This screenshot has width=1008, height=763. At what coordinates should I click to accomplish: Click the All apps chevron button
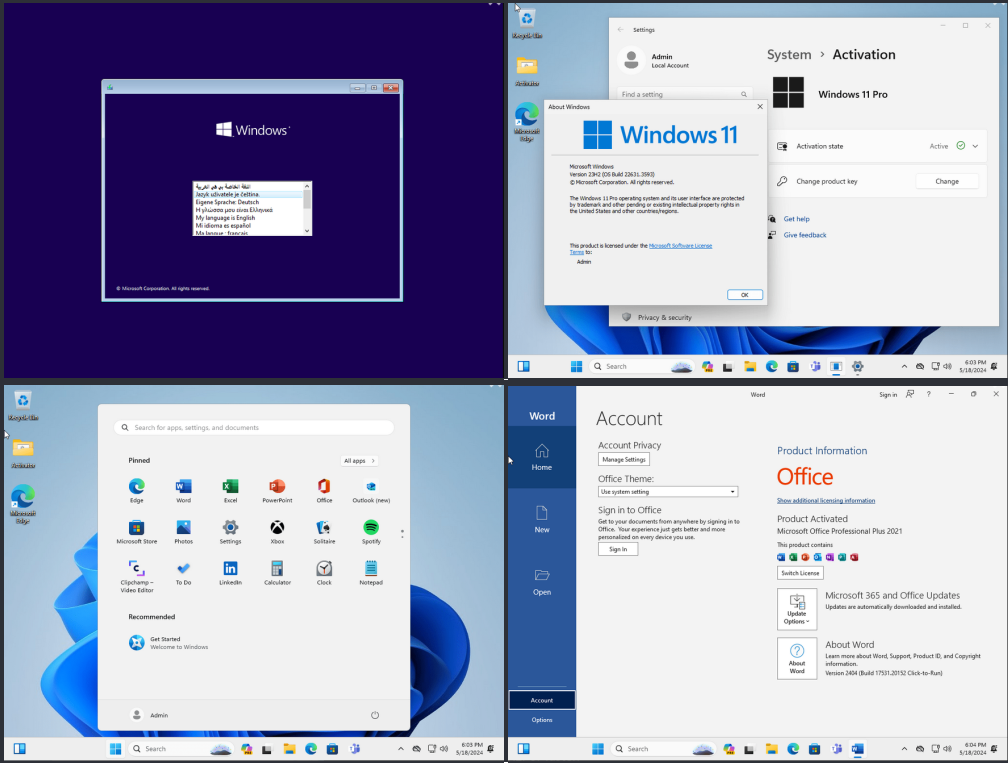359,460
